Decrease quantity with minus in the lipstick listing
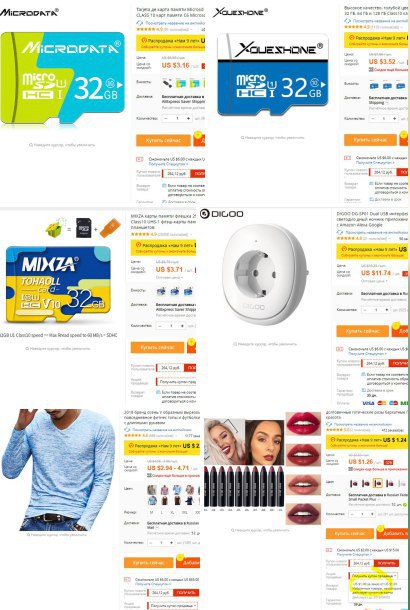The width and height of the screenshot is (410, 610). tap(352, 514)
